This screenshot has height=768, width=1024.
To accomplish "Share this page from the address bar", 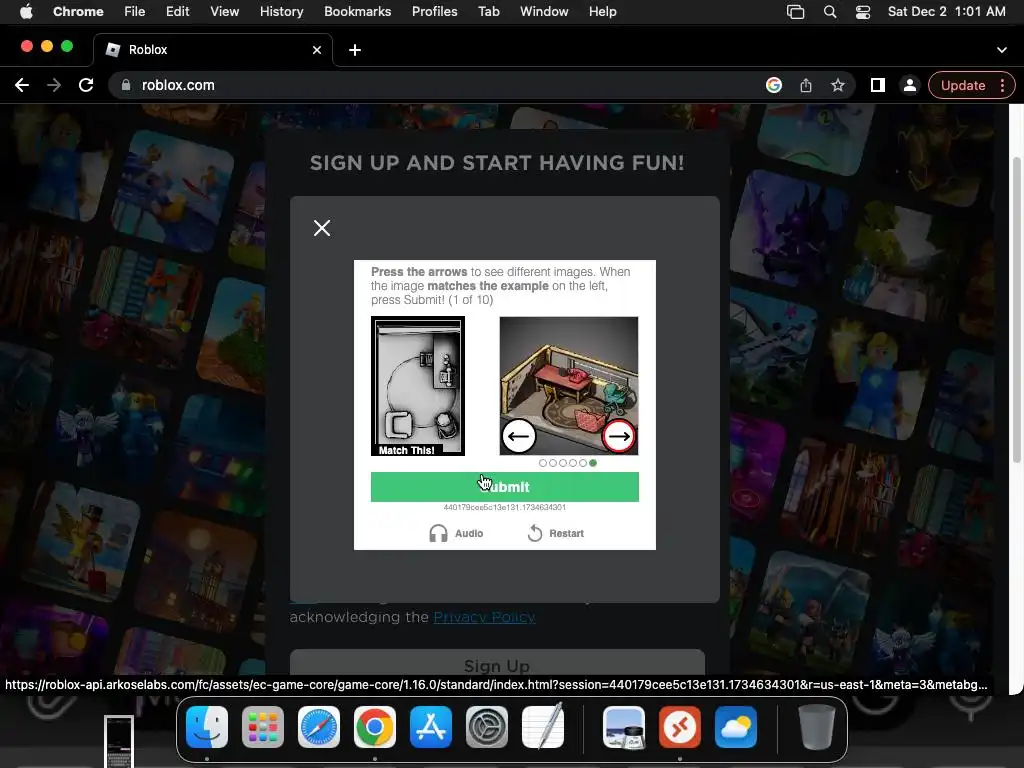I will pos(806,85).
